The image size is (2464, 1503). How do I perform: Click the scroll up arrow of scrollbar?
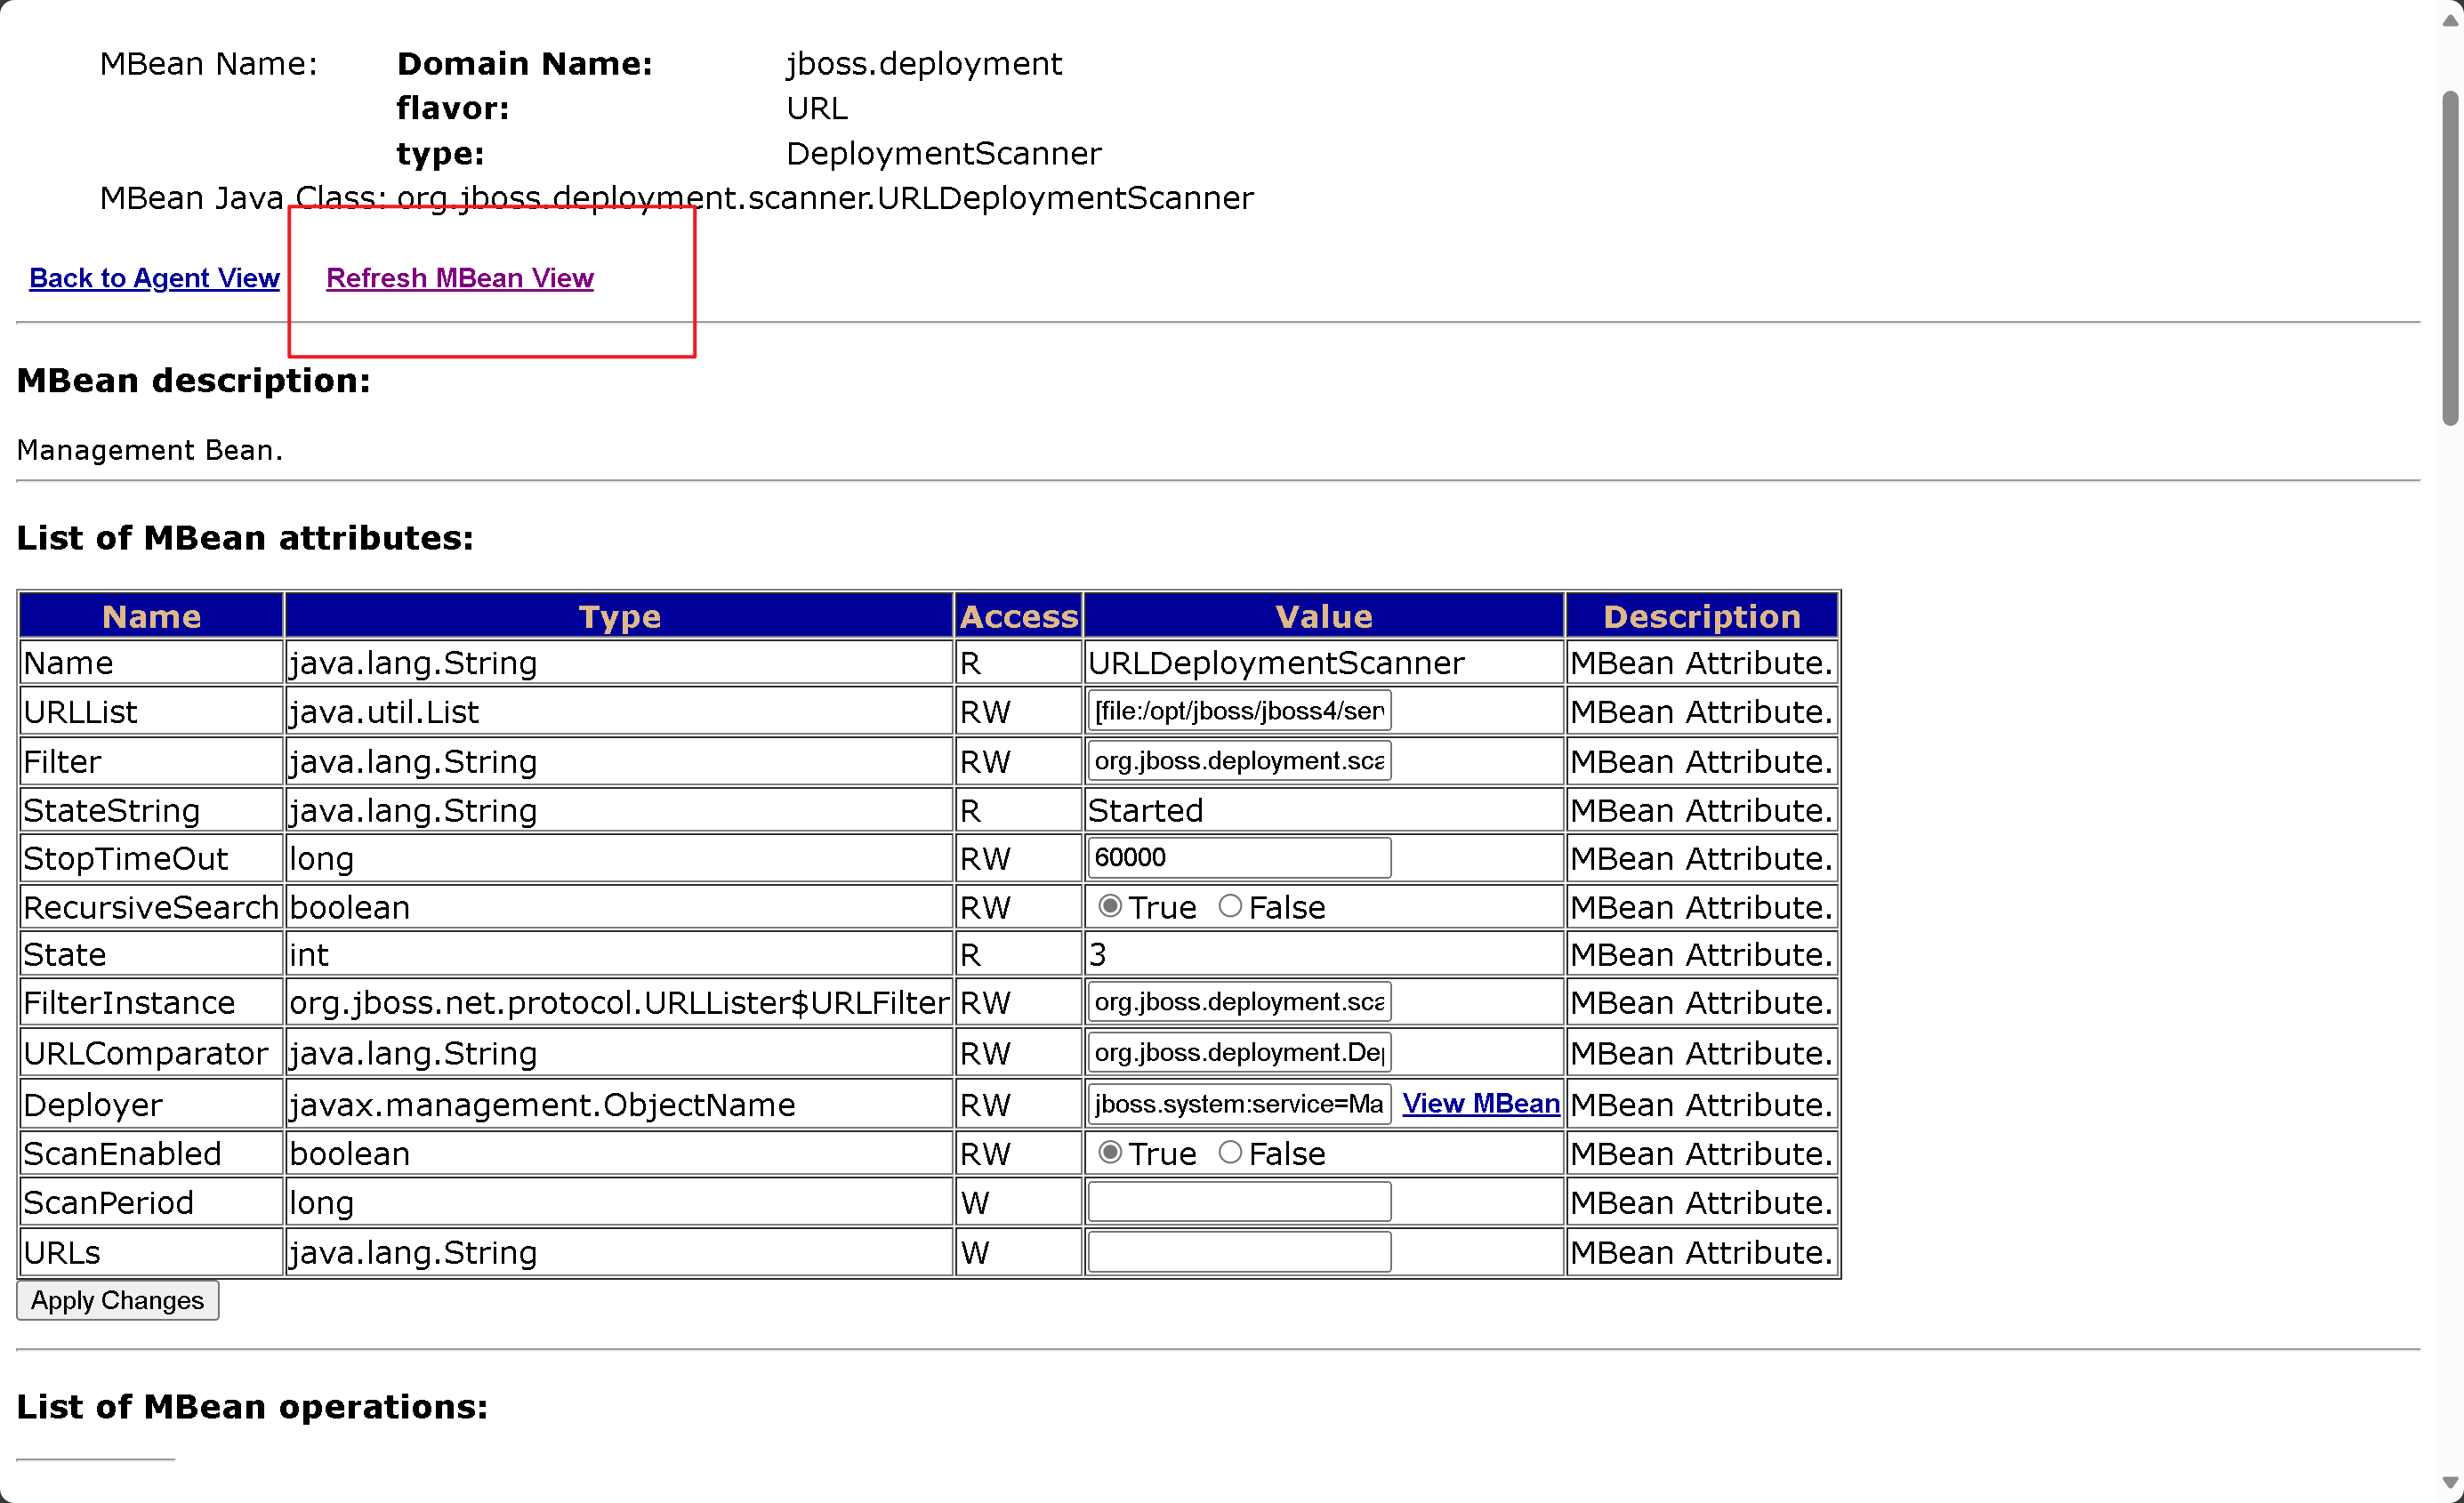(x=2449, y=20)
